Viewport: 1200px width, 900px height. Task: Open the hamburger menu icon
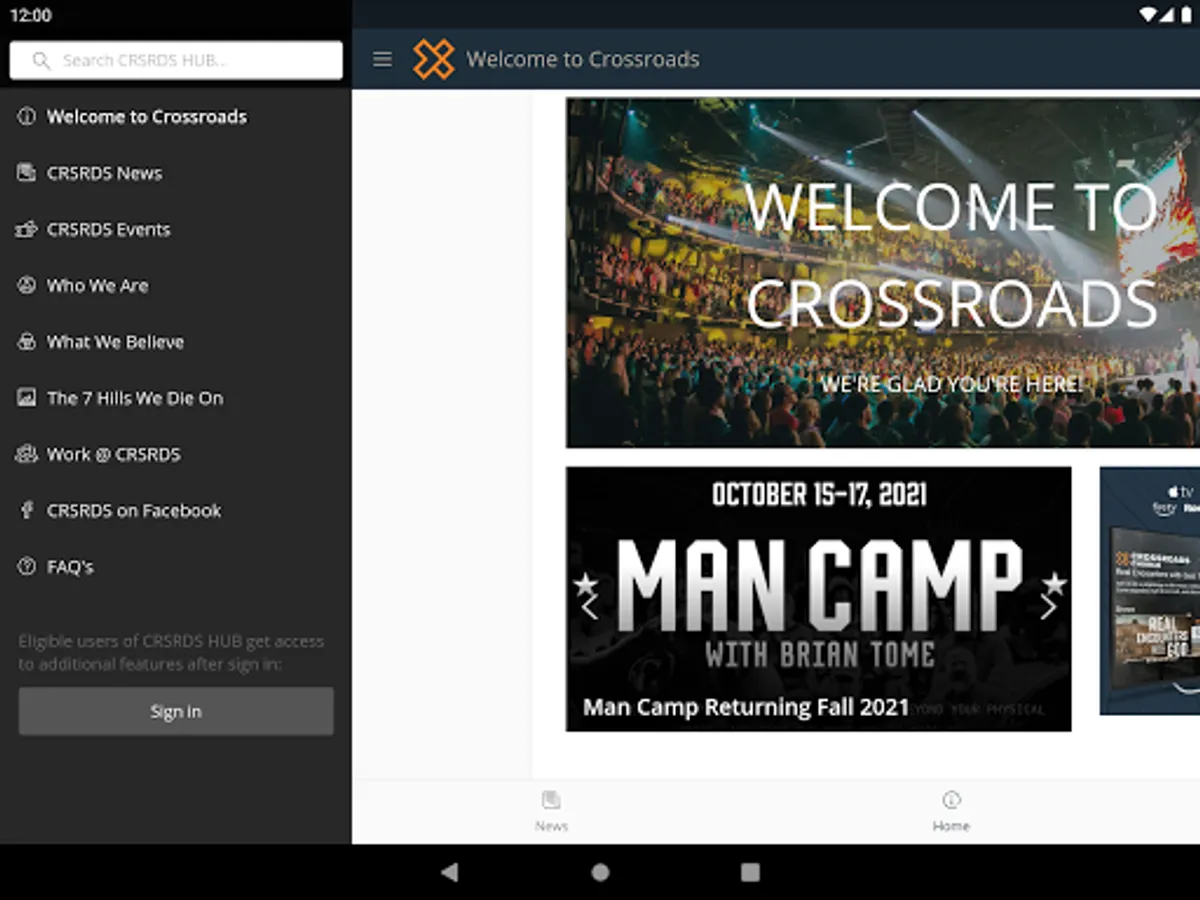coord(382,59)
